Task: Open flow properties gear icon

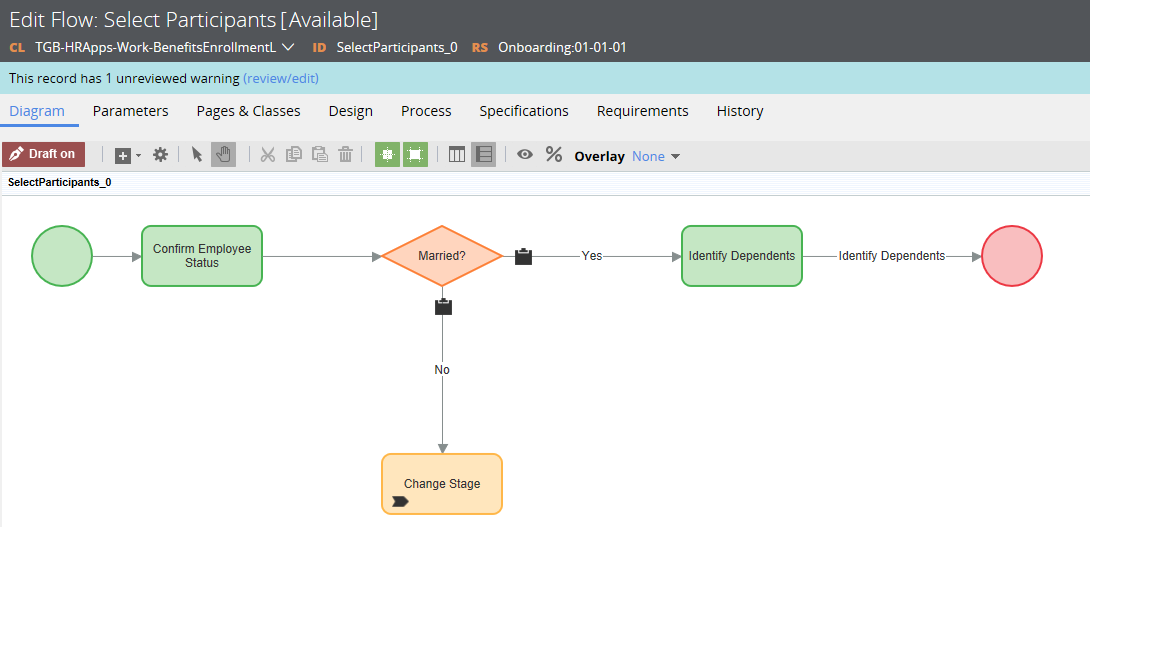Action: point(160,155)
